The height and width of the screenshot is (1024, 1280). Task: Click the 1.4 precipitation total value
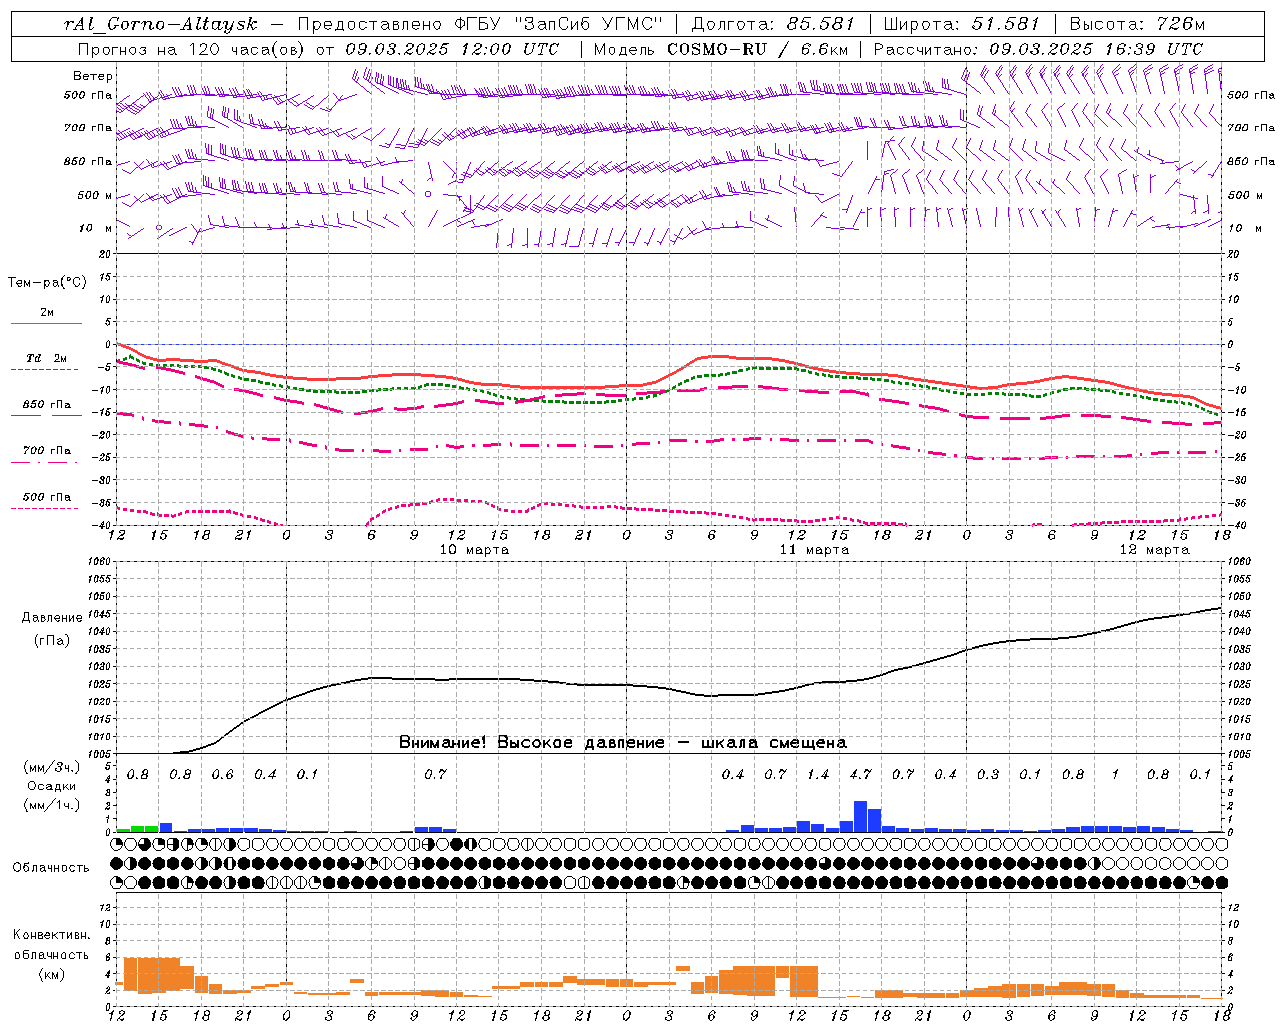pos(818,774)
